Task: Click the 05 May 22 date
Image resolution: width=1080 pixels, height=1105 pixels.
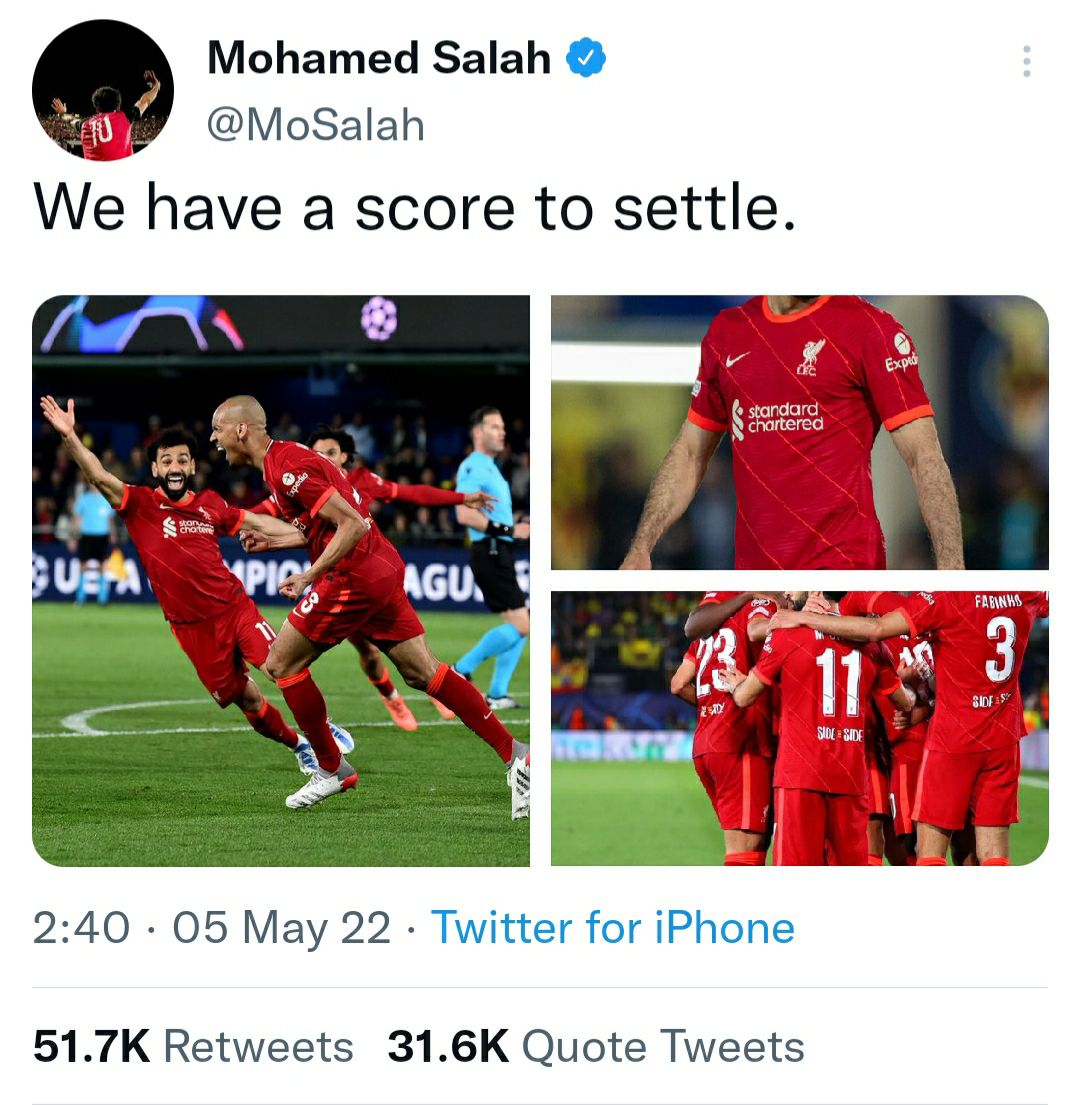Action: pos(282,927)
